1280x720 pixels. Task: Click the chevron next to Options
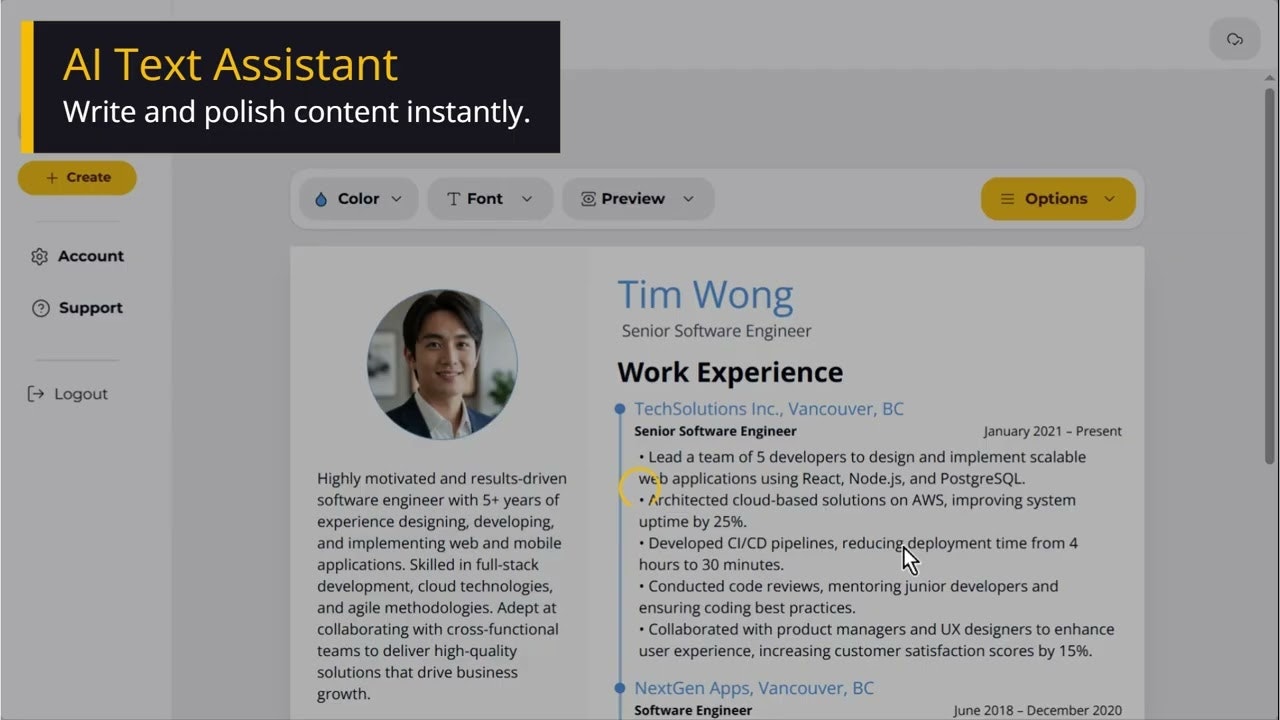[1109, 199]
